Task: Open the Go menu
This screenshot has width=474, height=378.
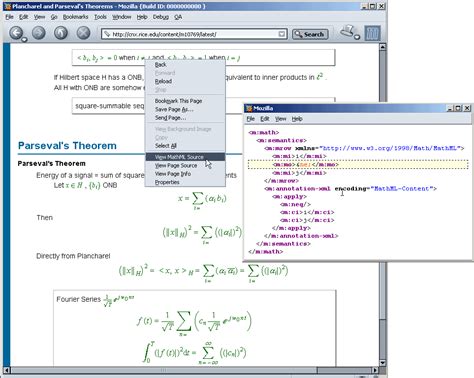Action: tap(54, 17)
